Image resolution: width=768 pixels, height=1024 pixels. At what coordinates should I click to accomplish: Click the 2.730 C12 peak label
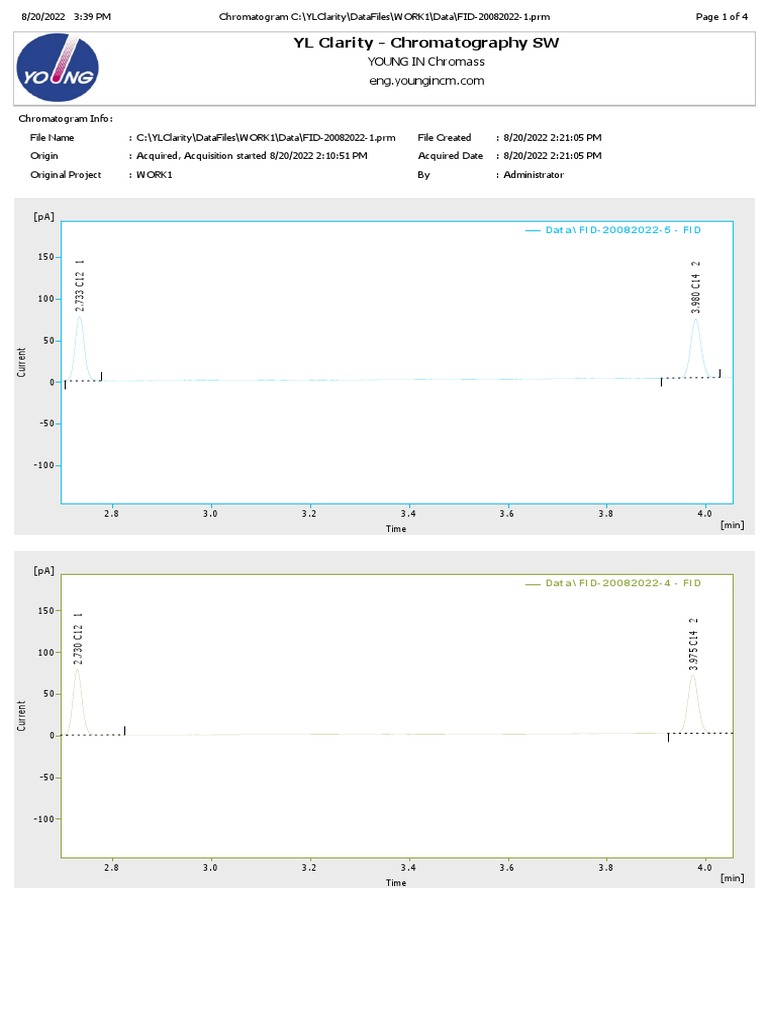point(78,639)
